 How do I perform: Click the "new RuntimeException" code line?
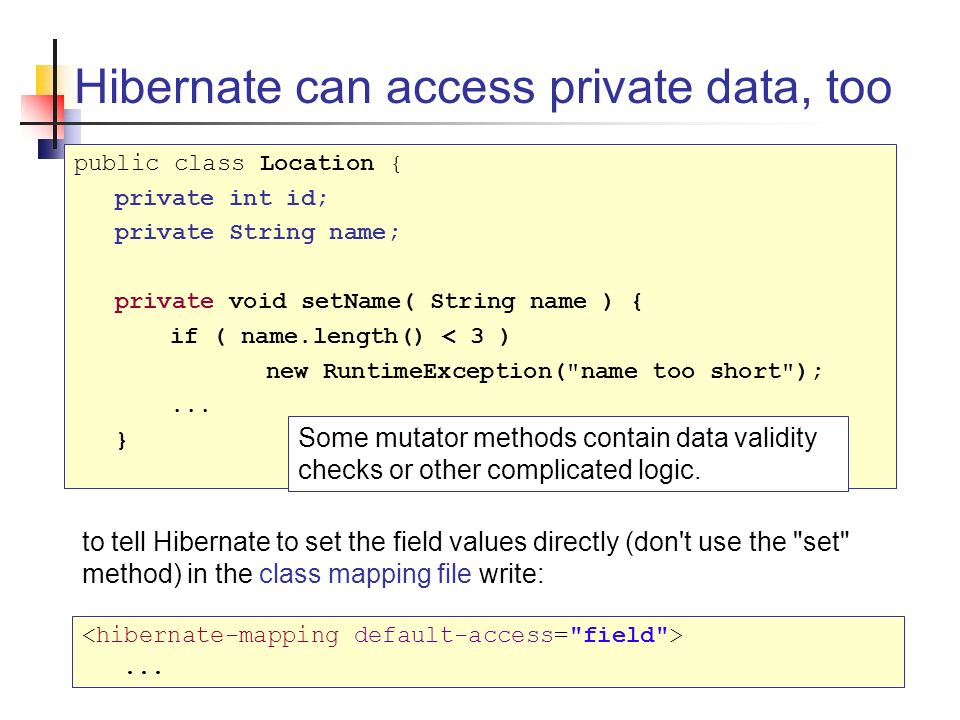coord(544,372)
